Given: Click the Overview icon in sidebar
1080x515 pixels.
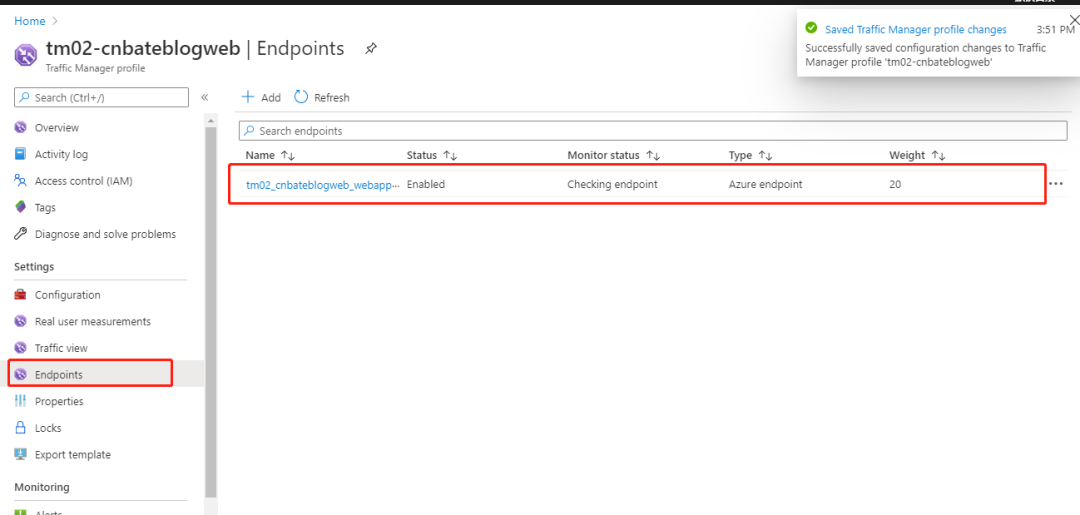Looking at the screenshot, I should [x=21, y=127].
